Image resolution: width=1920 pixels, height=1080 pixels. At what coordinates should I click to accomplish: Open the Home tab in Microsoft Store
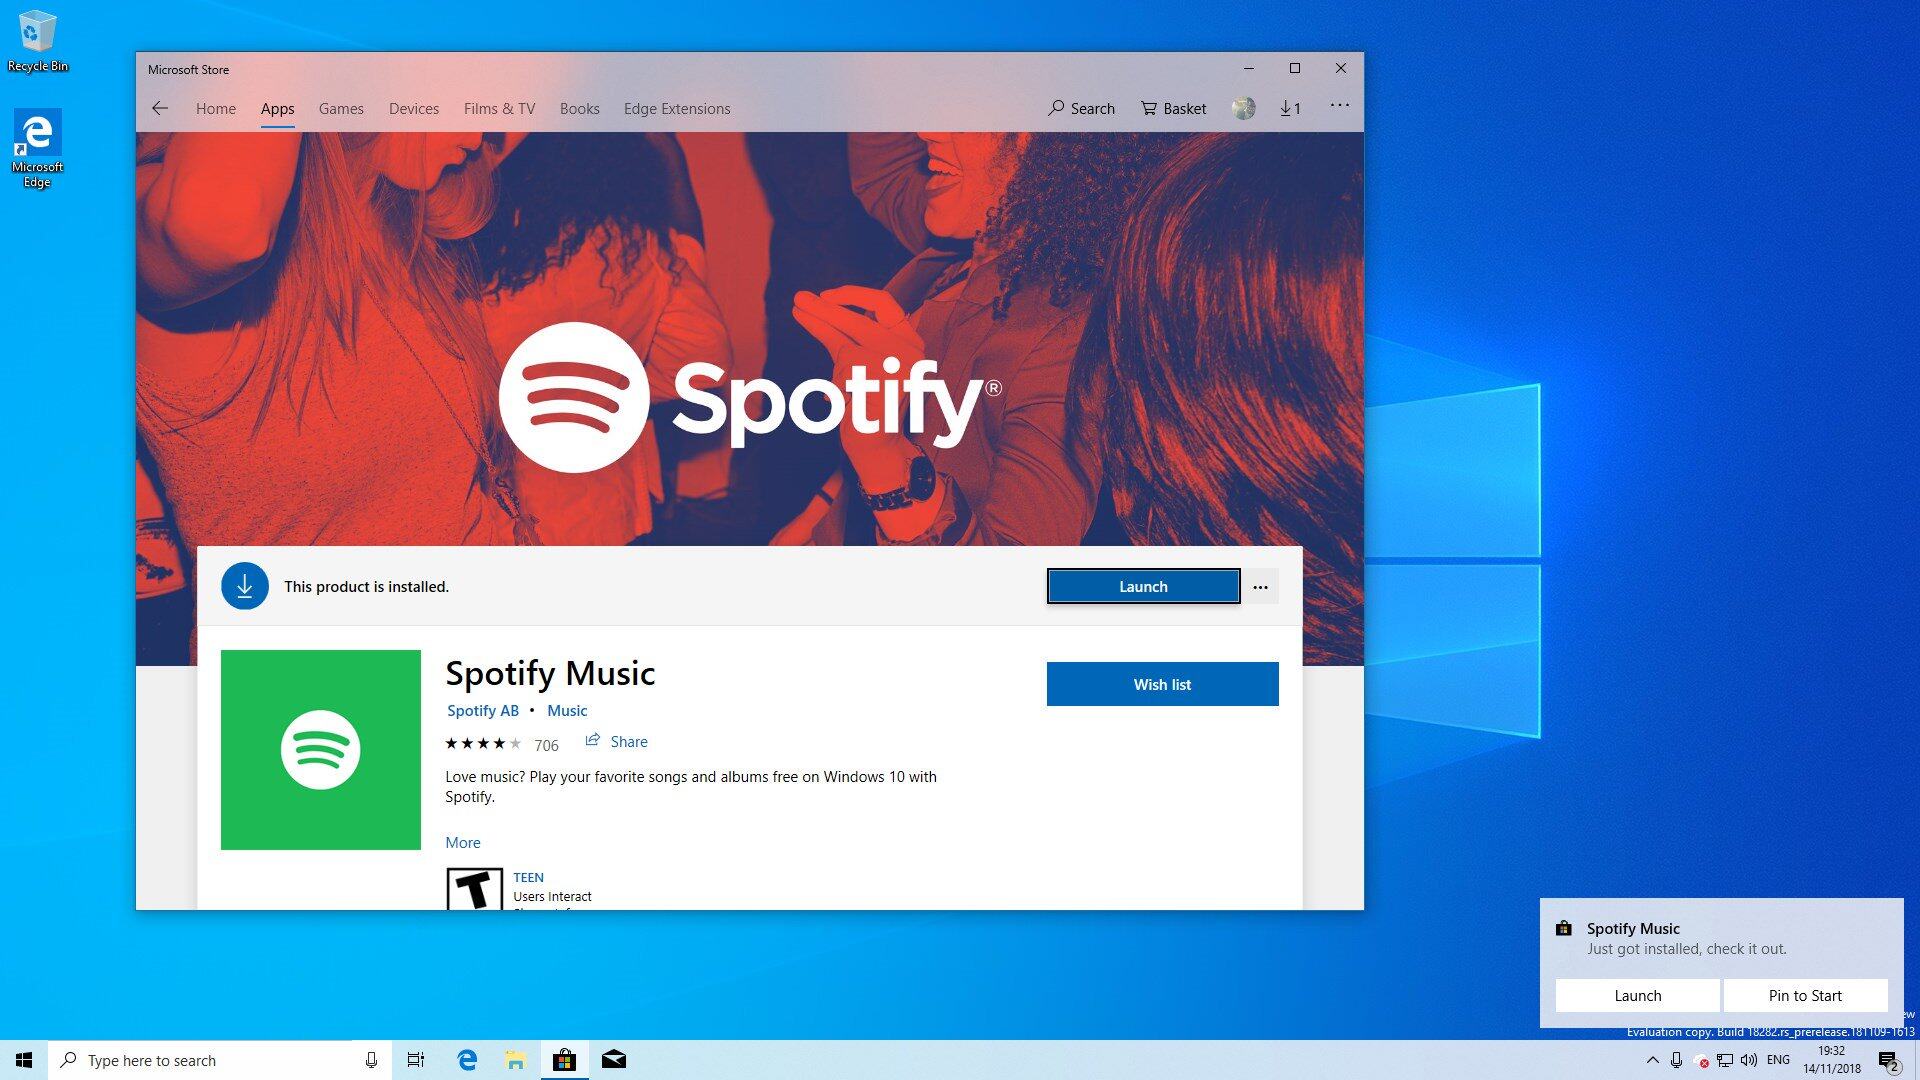point(216,108)
